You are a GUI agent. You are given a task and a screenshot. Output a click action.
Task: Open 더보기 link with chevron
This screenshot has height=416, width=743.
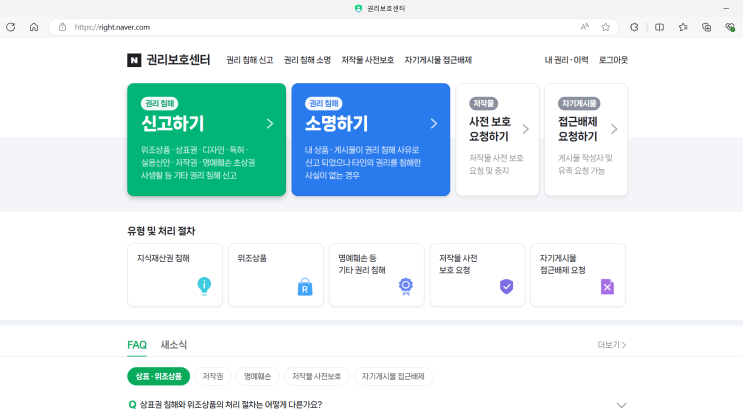click(x=612, y=345)
